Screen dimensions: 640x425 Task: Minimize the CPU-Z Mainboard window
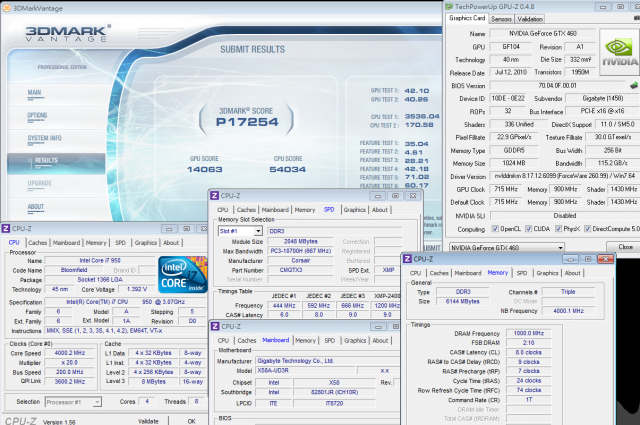click(378, 327)
